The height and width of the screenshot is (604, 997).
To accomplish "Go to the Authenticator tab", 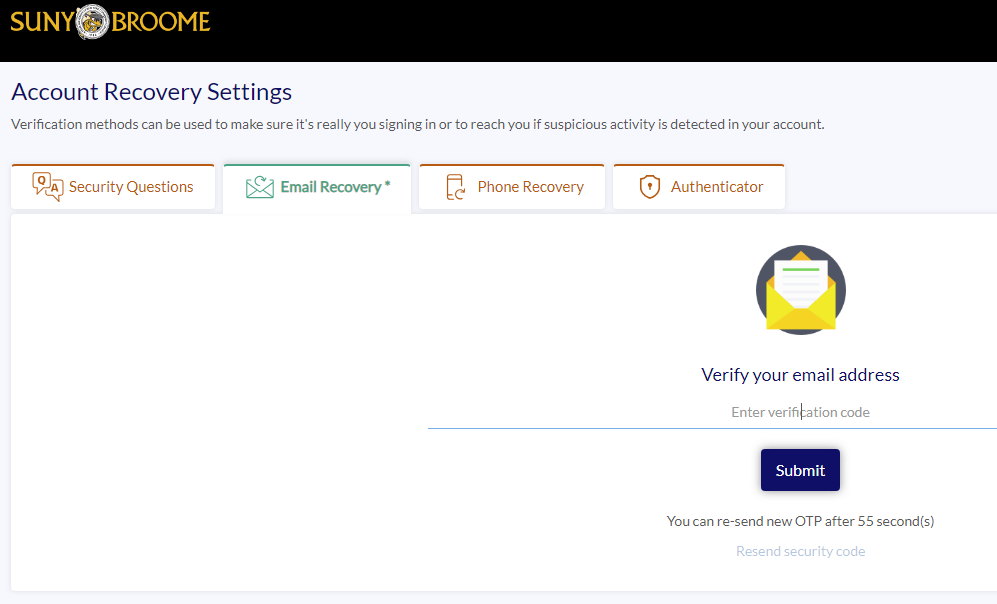I will [x=699, y=186].
